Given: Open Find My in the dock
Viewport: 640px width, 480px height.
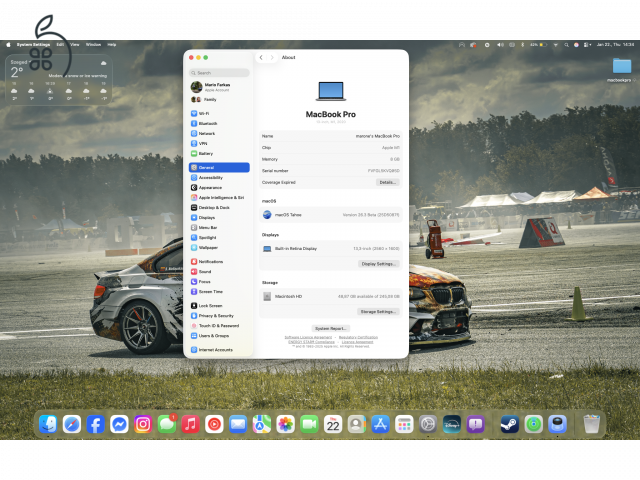Looking at the screenshot, I should [534, 424].
